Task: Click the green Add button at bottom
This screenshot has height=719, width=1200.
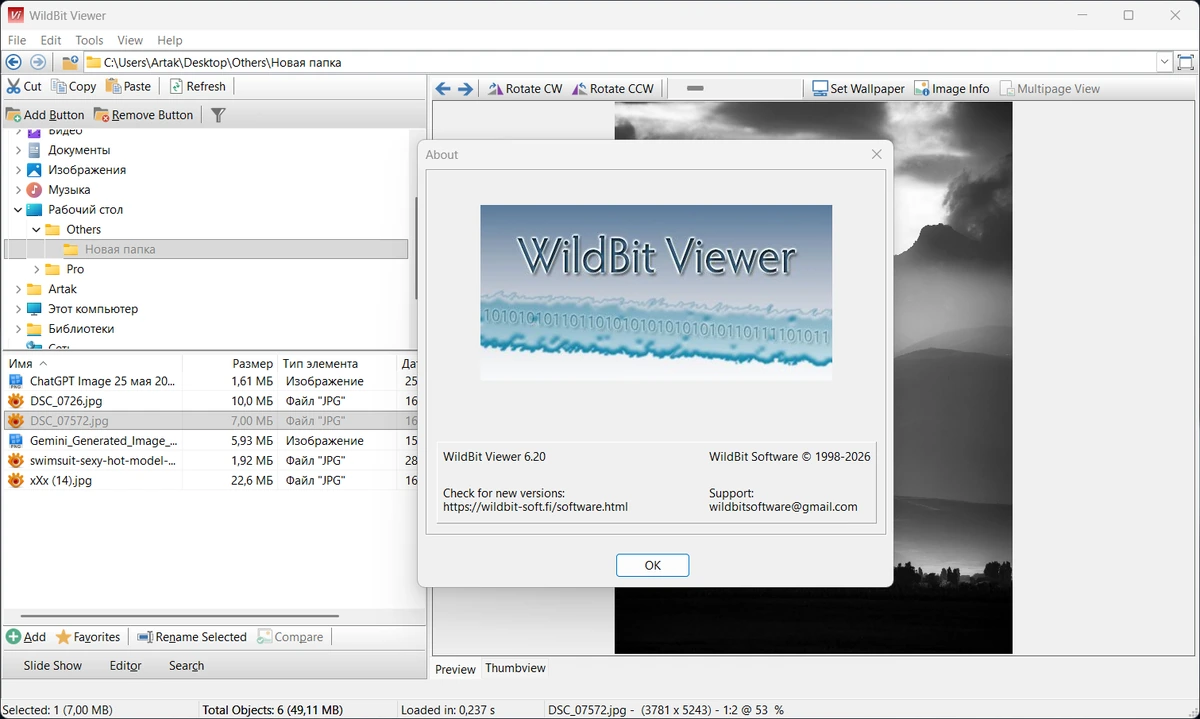Action: tap(26, 637)
